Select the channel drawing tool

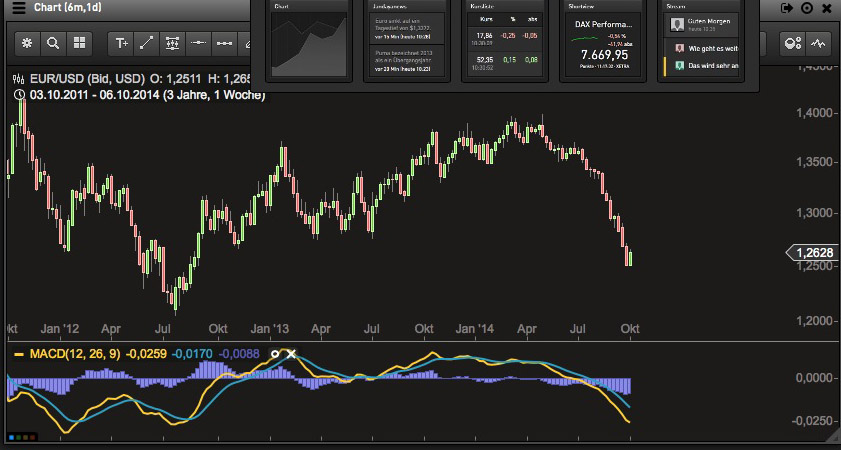click(x=172, y=44)
